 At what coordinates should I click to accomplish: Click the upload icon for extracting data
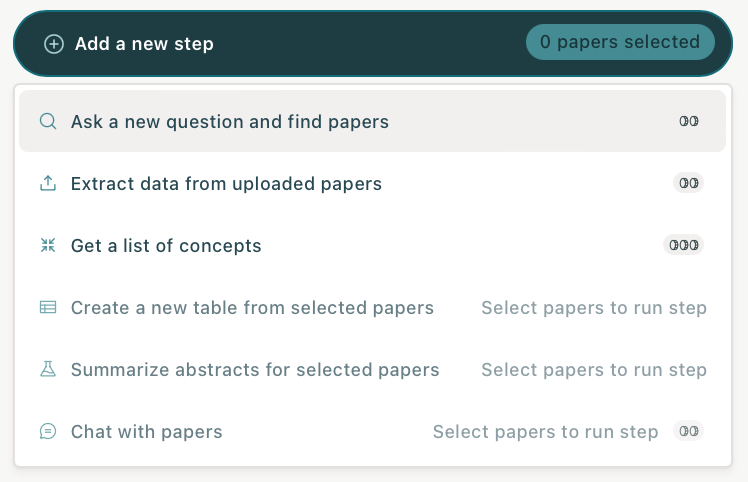[x=48, y=184]
